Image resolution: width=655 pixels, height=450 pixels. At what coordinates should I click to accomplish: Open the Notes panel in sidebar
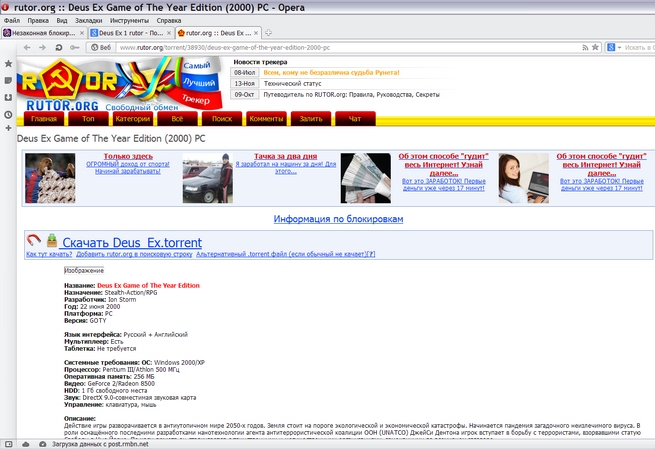pos(8,80)
